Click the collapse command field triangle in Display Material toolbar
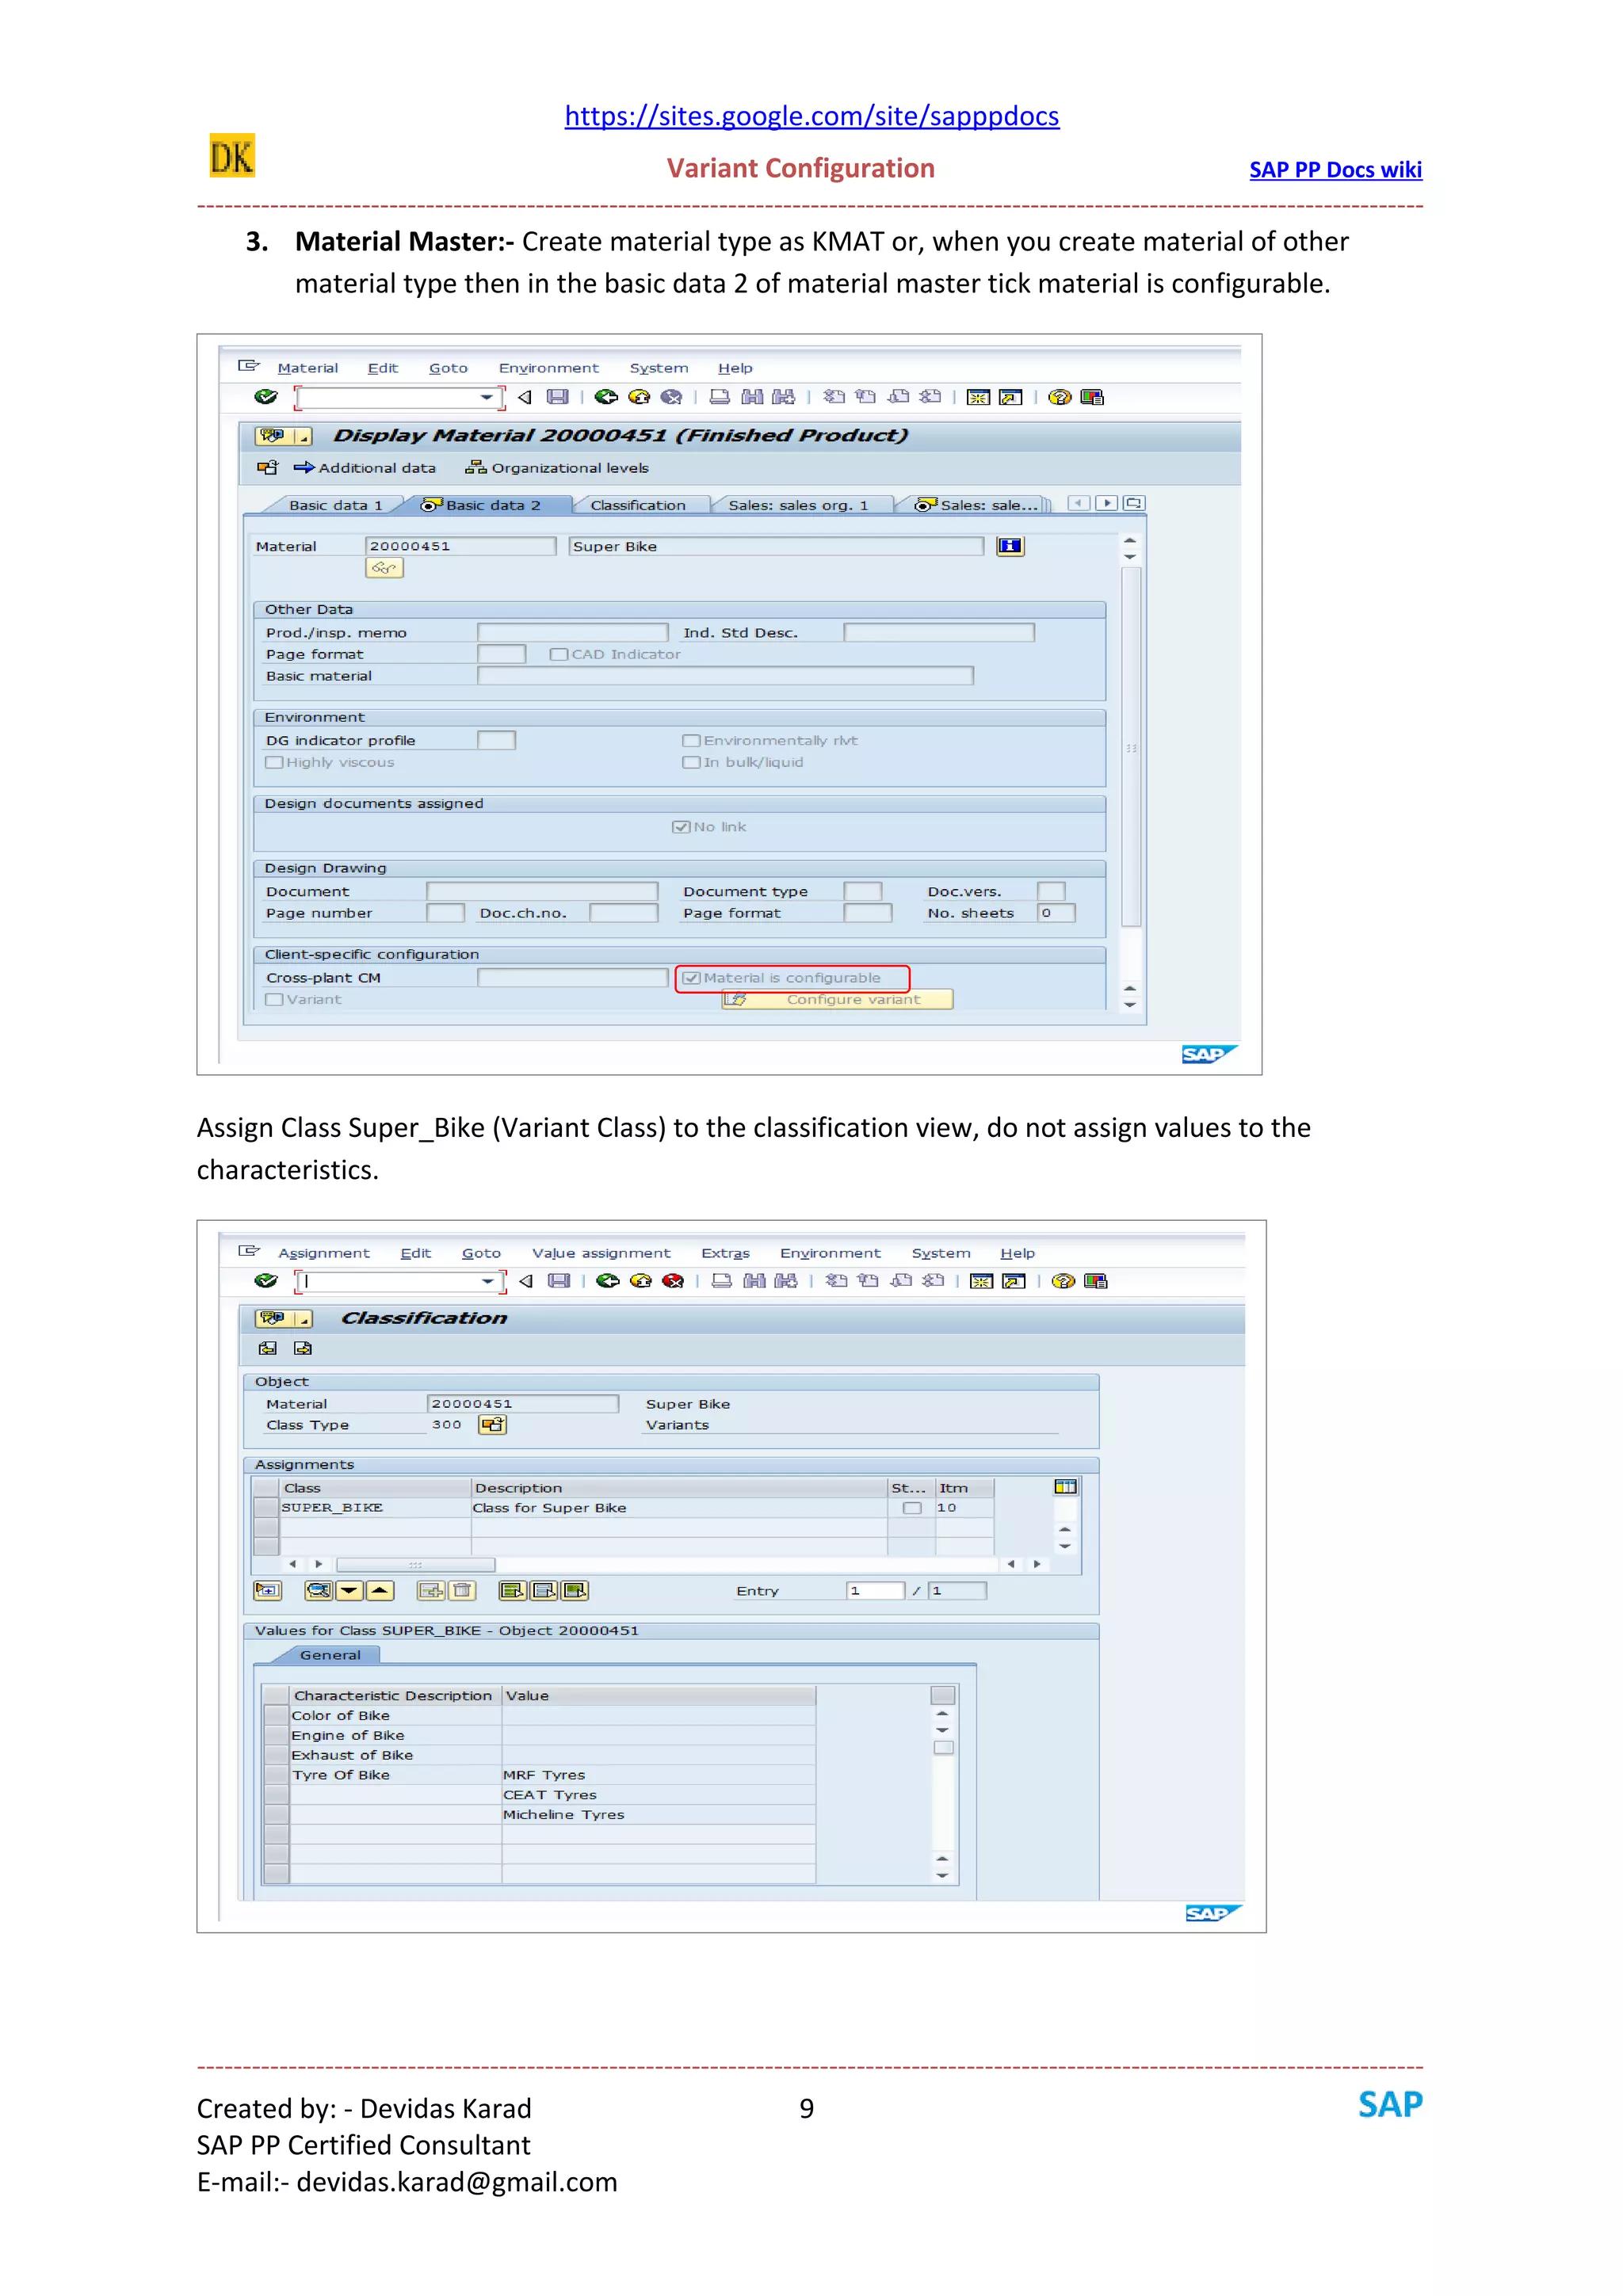1623x2296 pixels. pos(524,397)
